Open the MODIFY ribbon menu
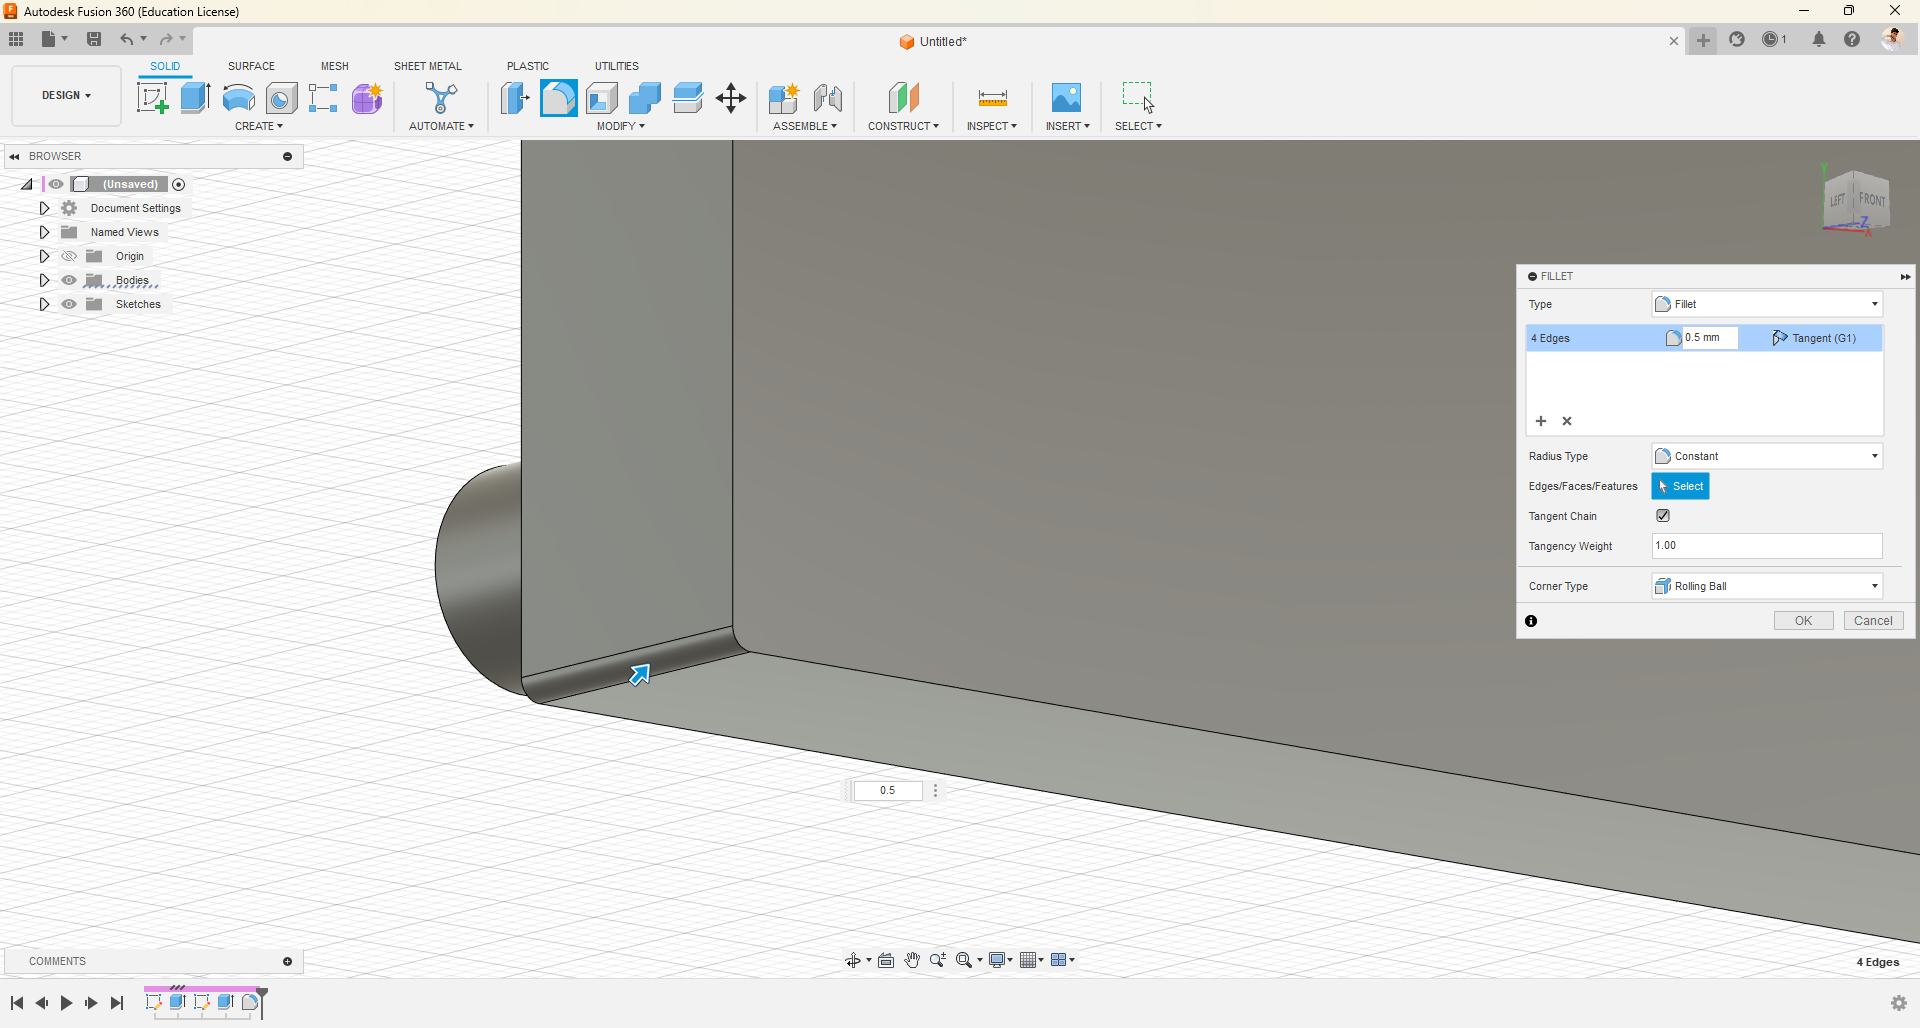 620,126
